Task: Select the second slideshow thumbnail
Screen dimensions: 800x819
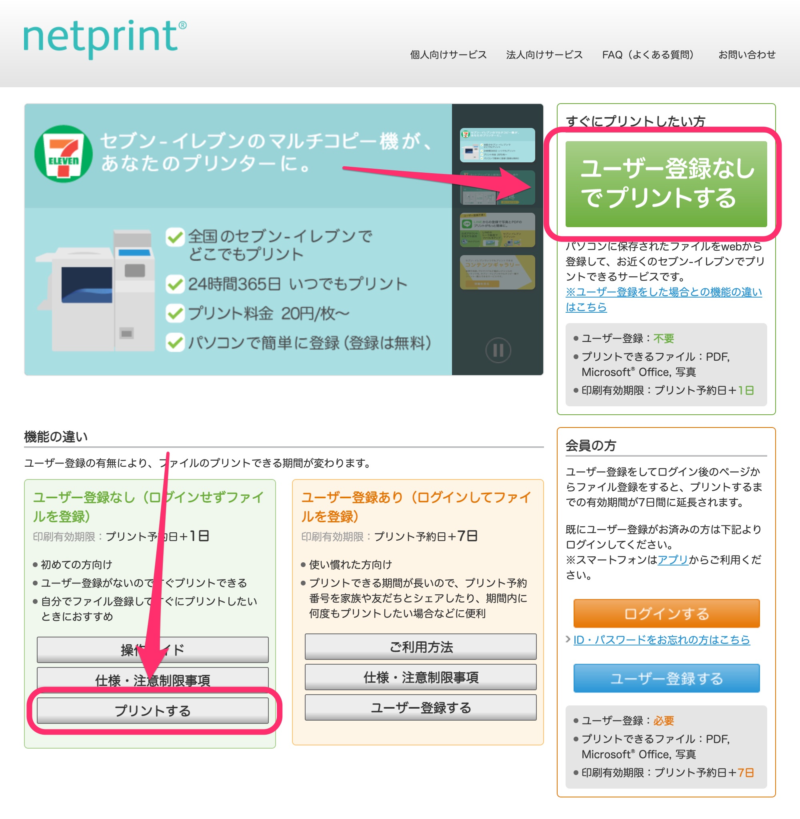Action: (497, 187)
